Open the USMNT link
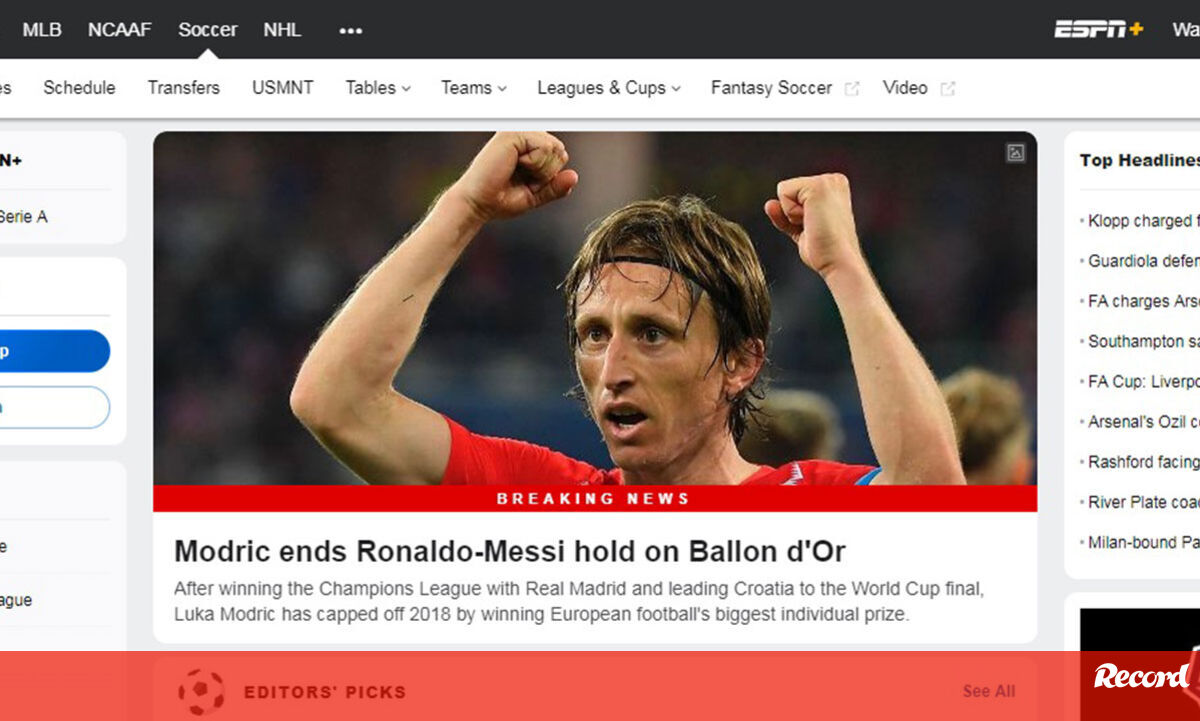The image size is (1200, 721). click(x=283, y=87)
